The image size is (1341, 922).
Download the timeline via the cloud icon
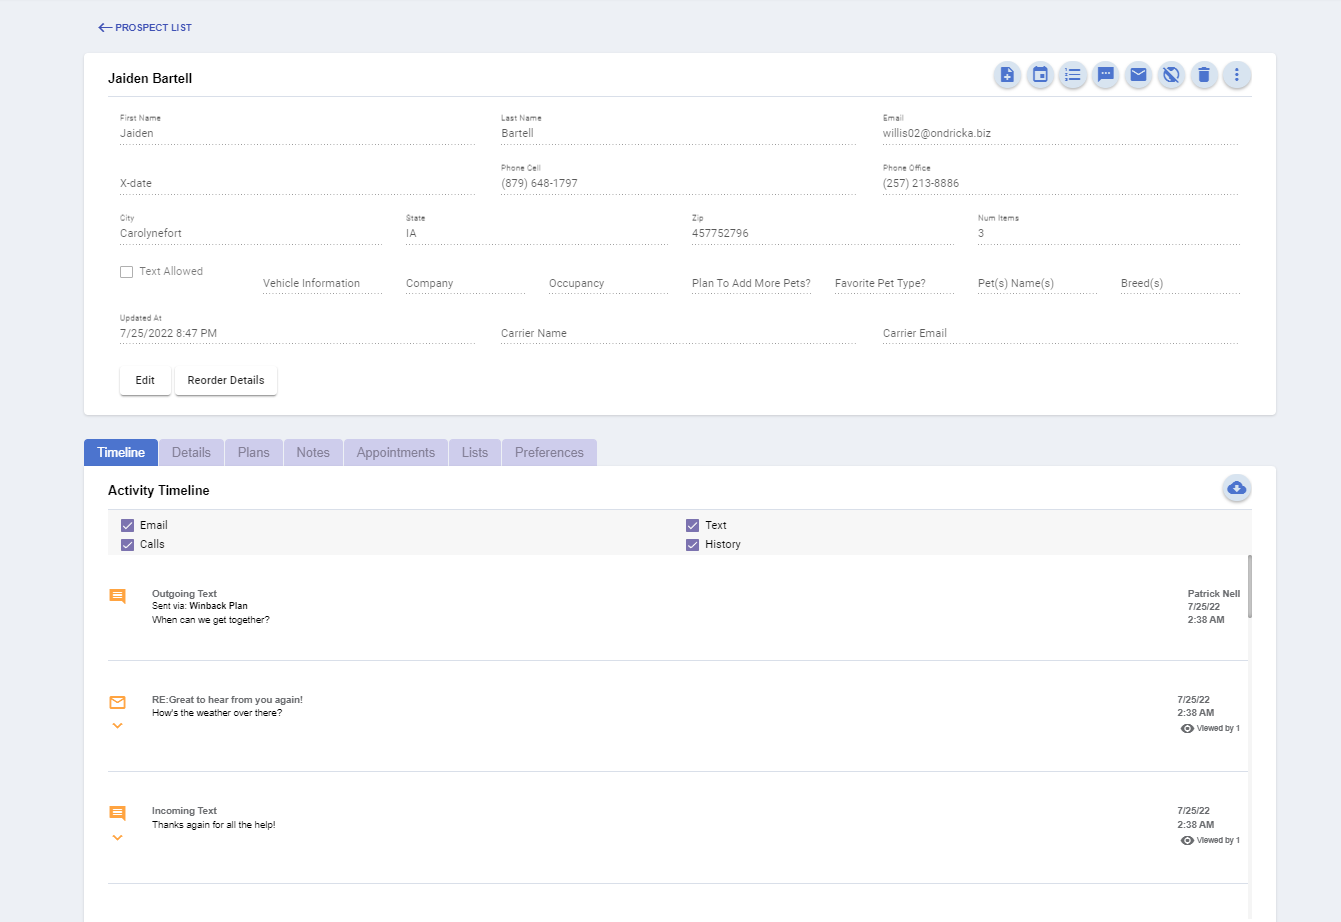coord(1237,489)
